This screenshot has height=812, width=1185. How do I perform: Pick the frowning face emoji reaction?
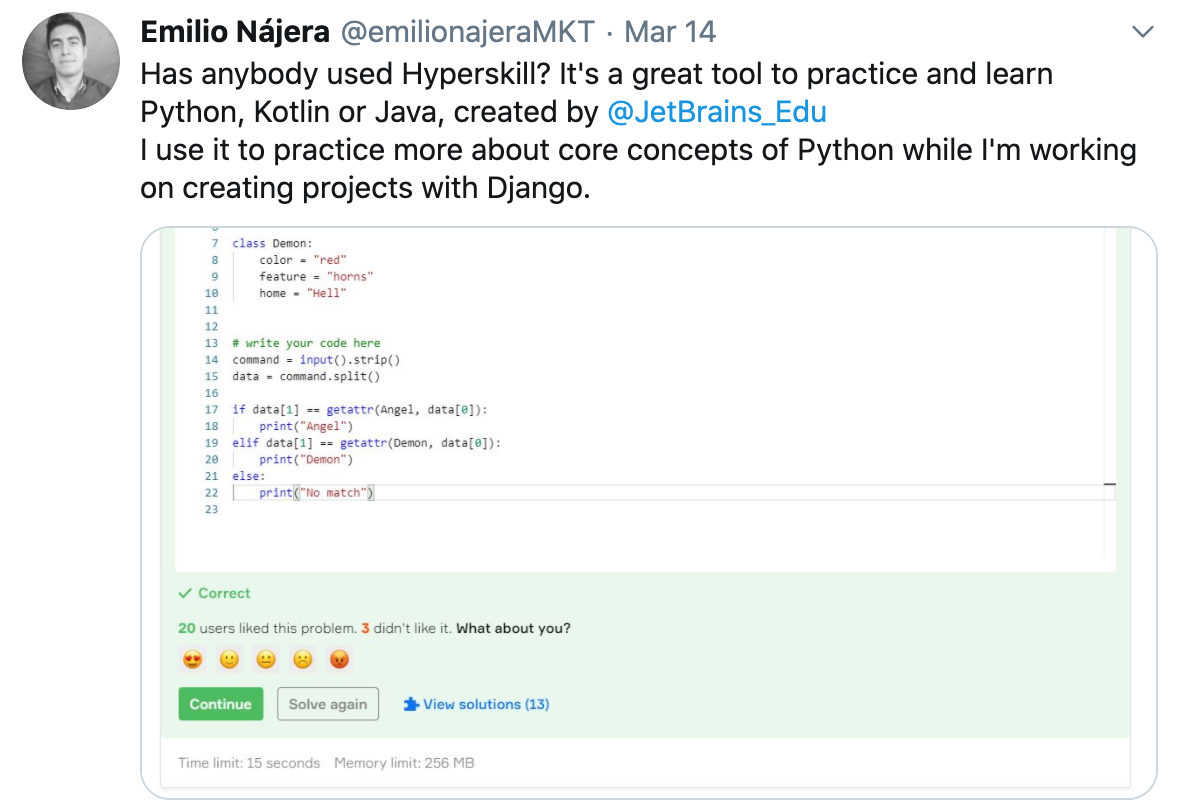point(302,660)
